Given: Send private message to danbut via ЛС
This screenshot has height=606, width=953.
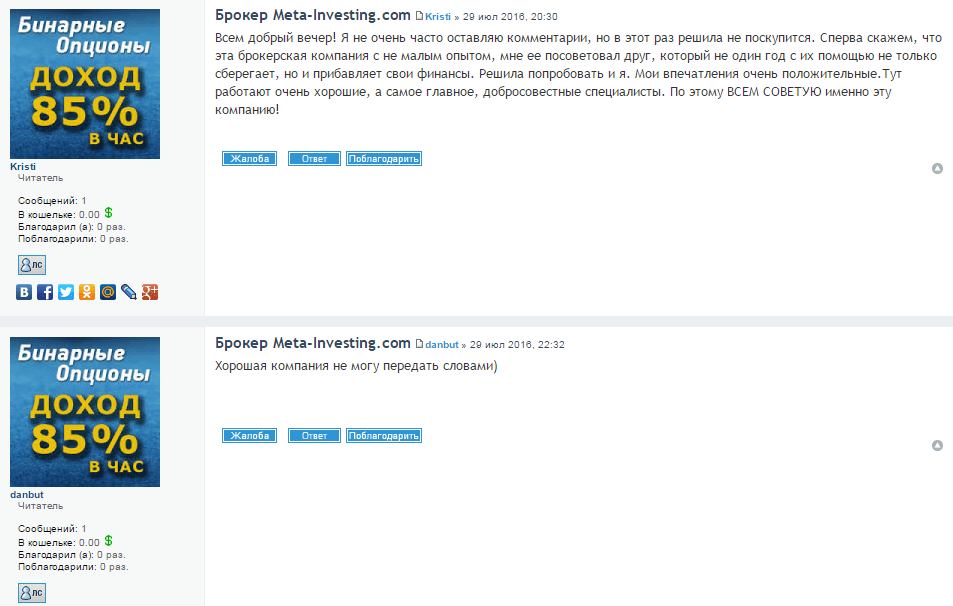Looking at the screenshot, I should click(x=32, y=593).
